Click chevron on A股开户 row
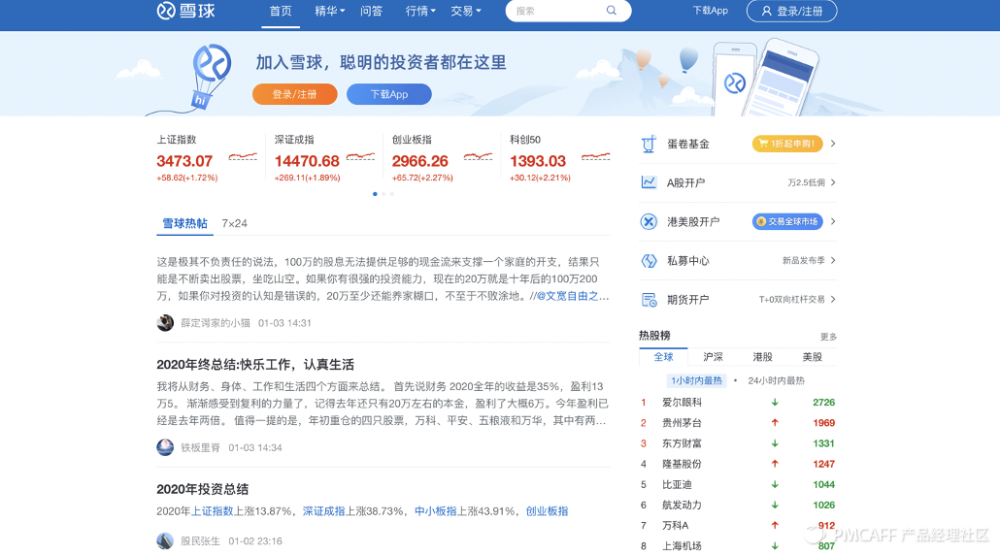The height and width of the screenshot is (555, 1000). pyautogui.click(x=833, y=182)
